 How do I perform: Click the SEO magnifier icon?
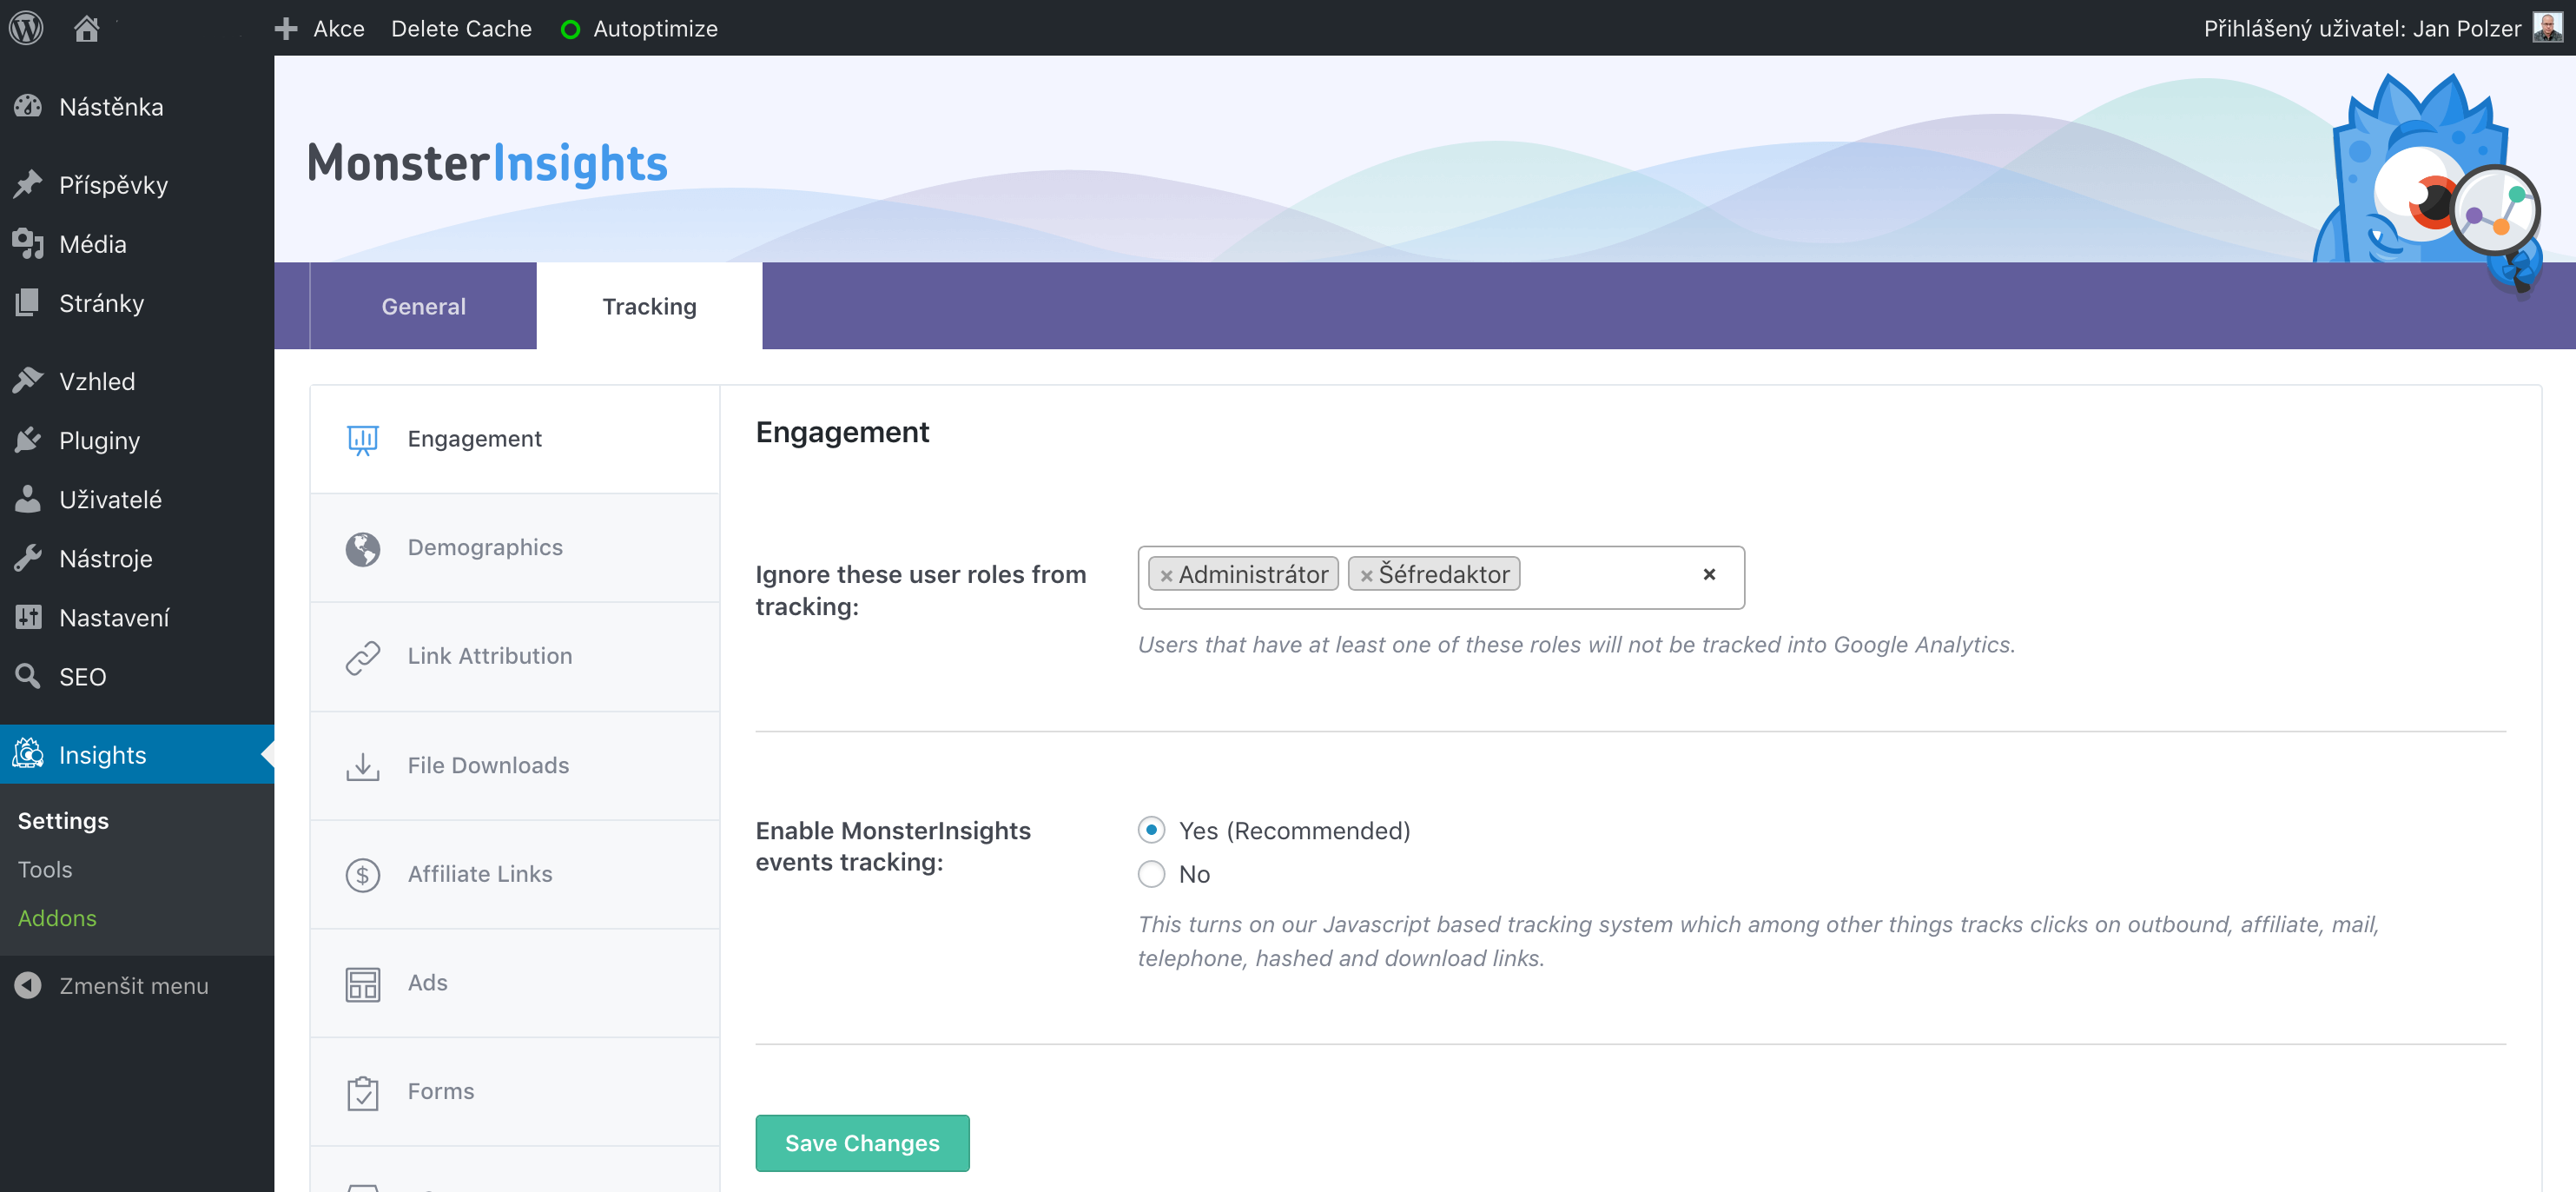pos(28,675)
